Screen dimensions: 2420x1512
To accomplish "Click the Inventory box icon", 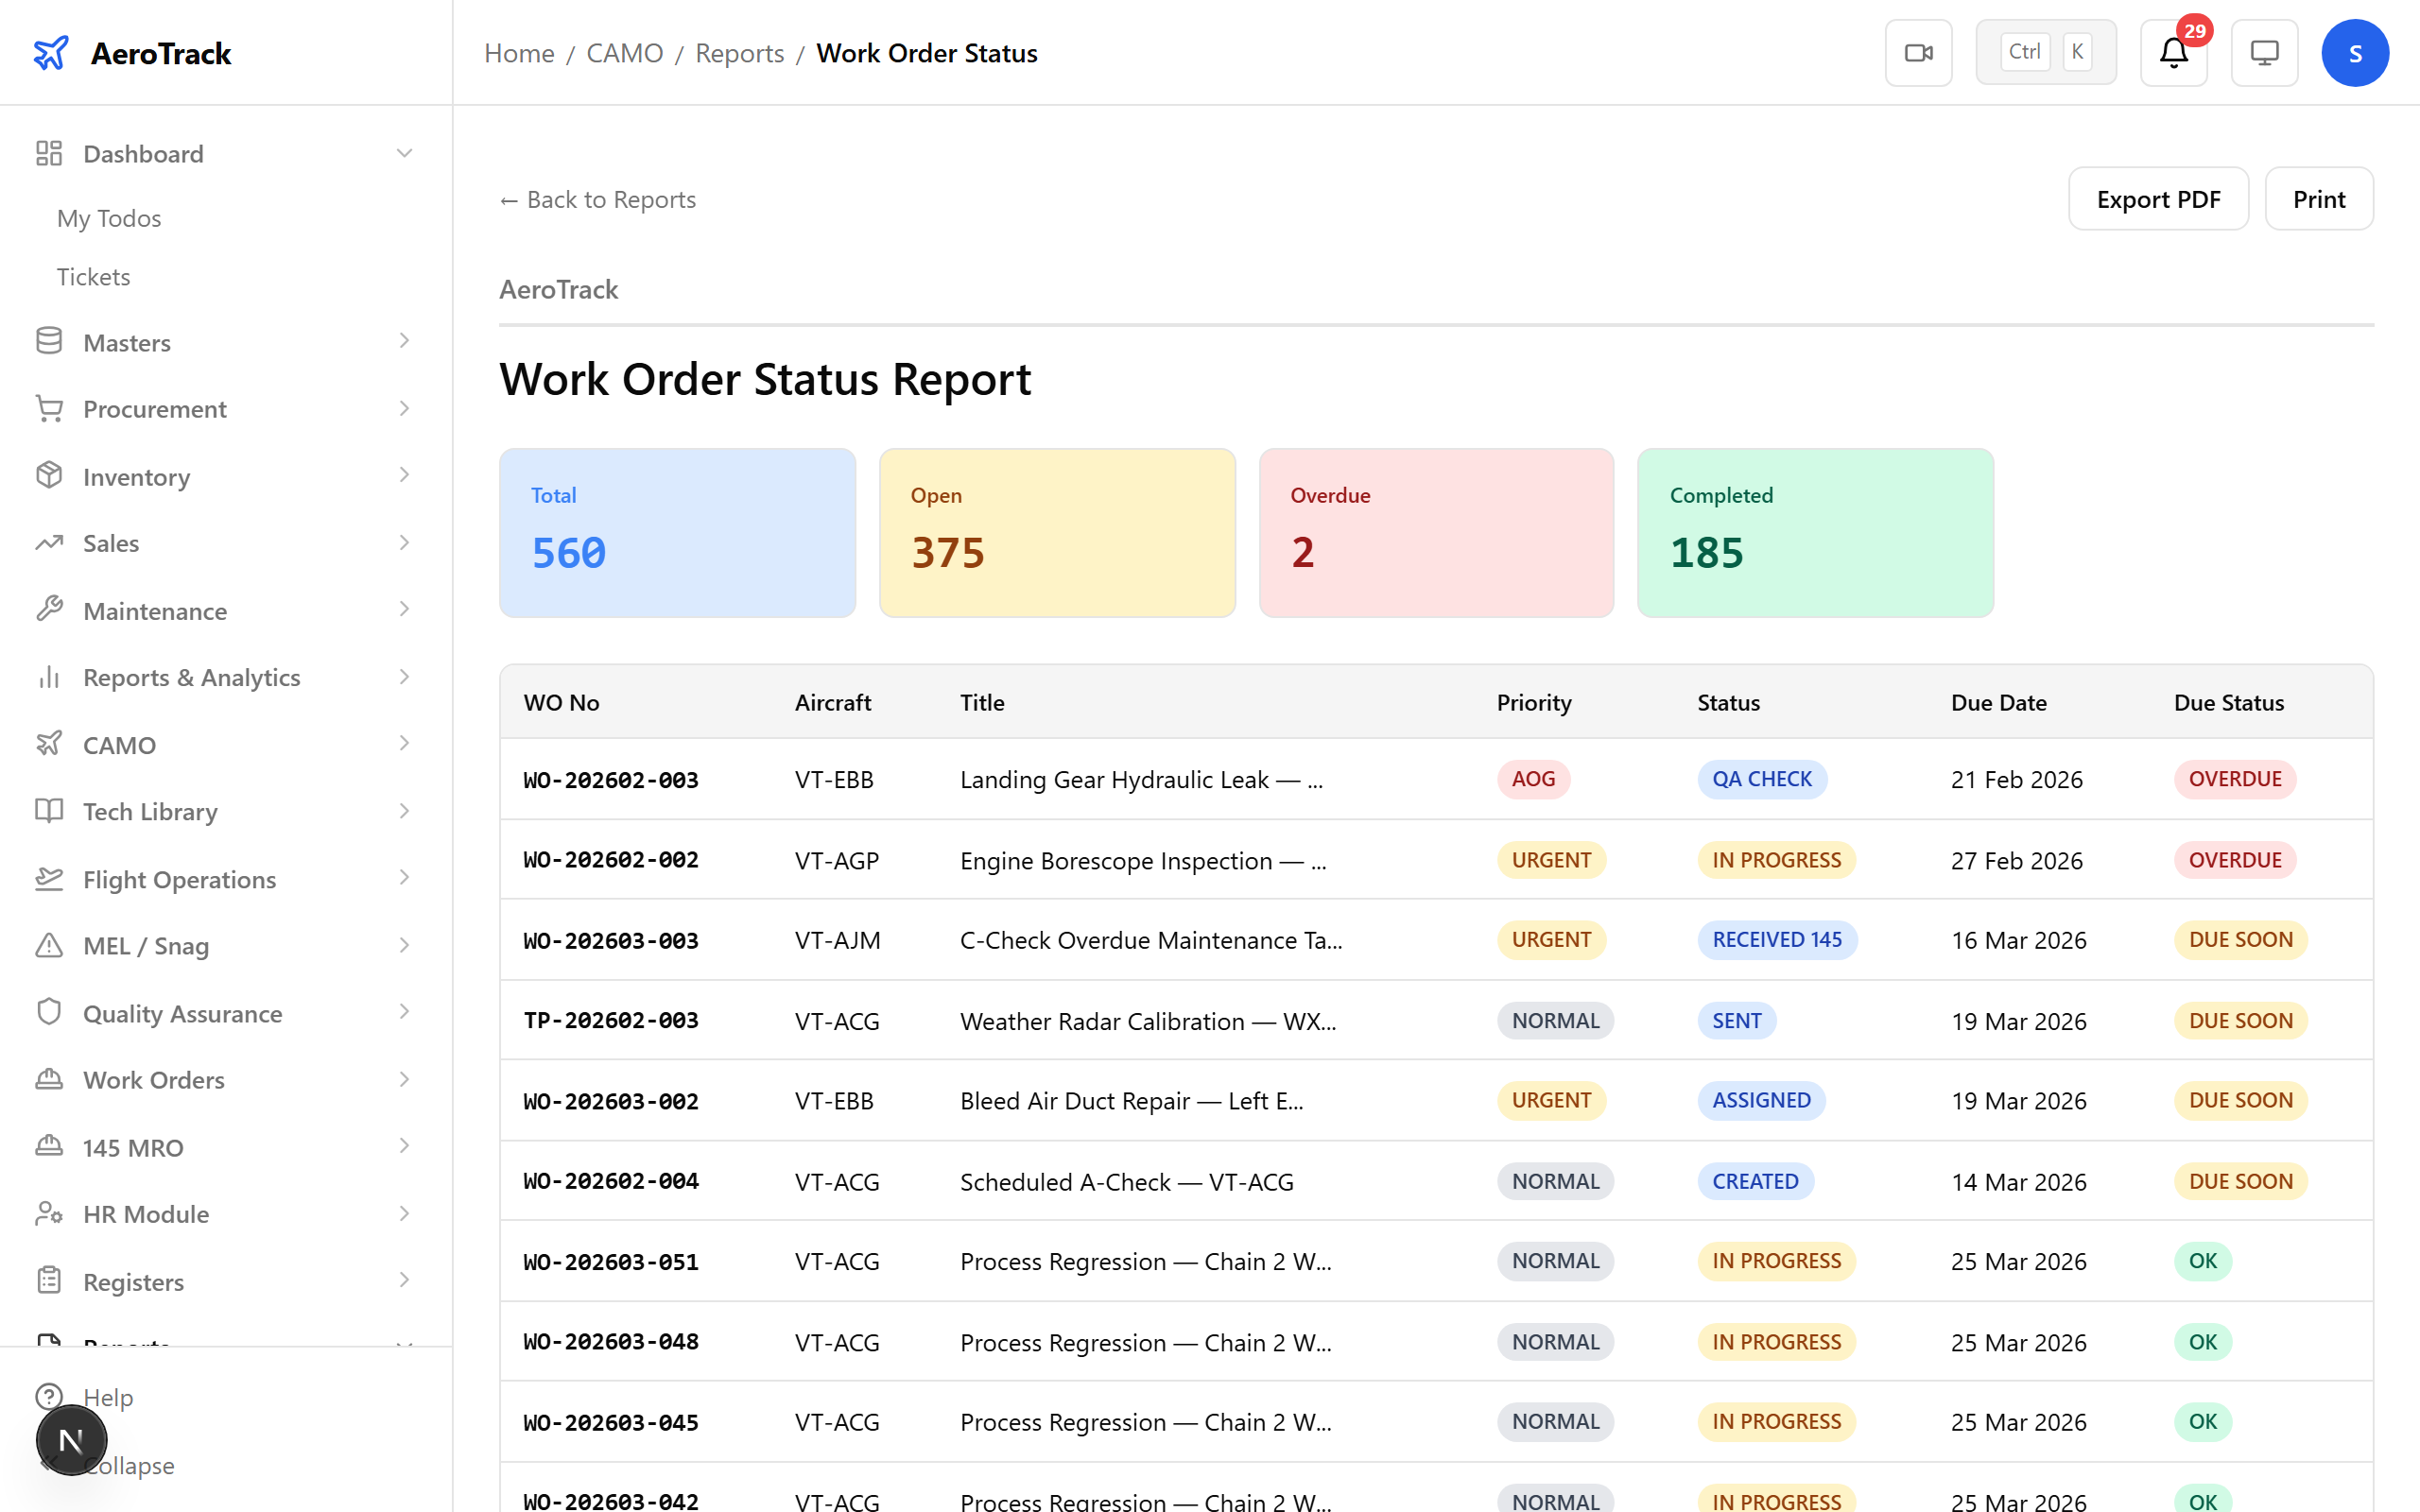I will (49, 476).
